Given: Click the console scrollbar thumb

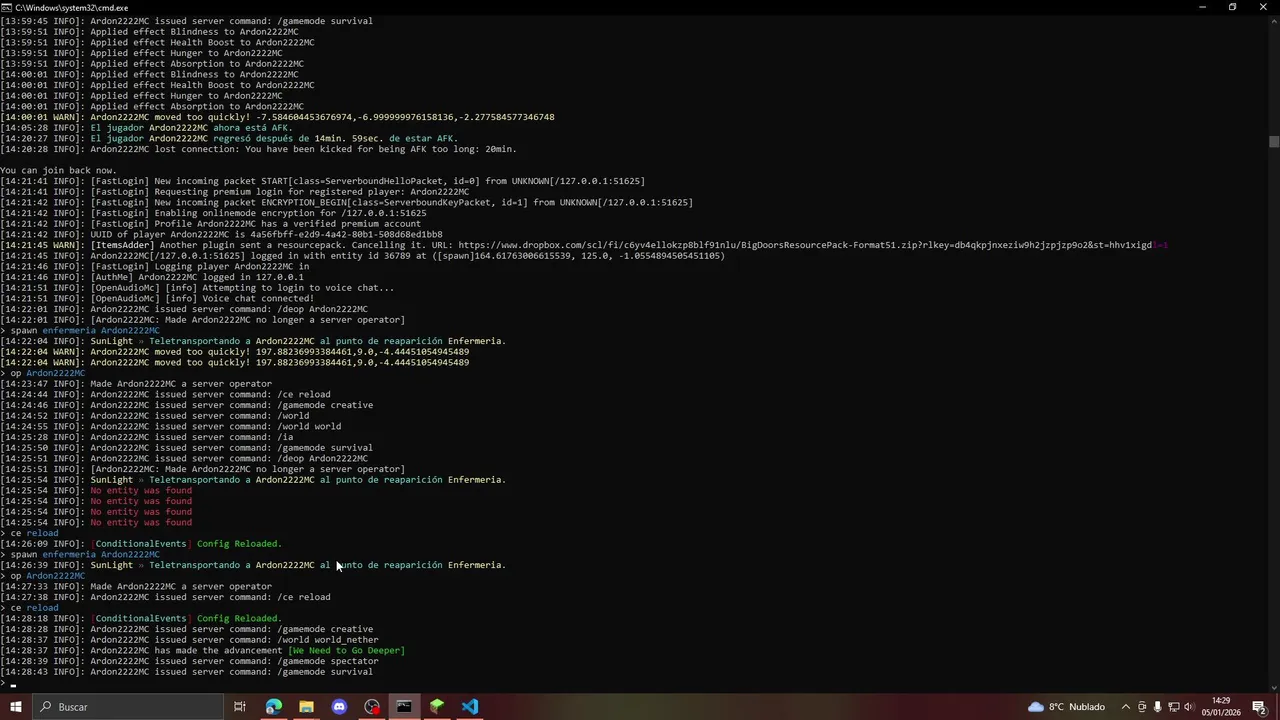Looking at the screenshot, I should 1273,142.
